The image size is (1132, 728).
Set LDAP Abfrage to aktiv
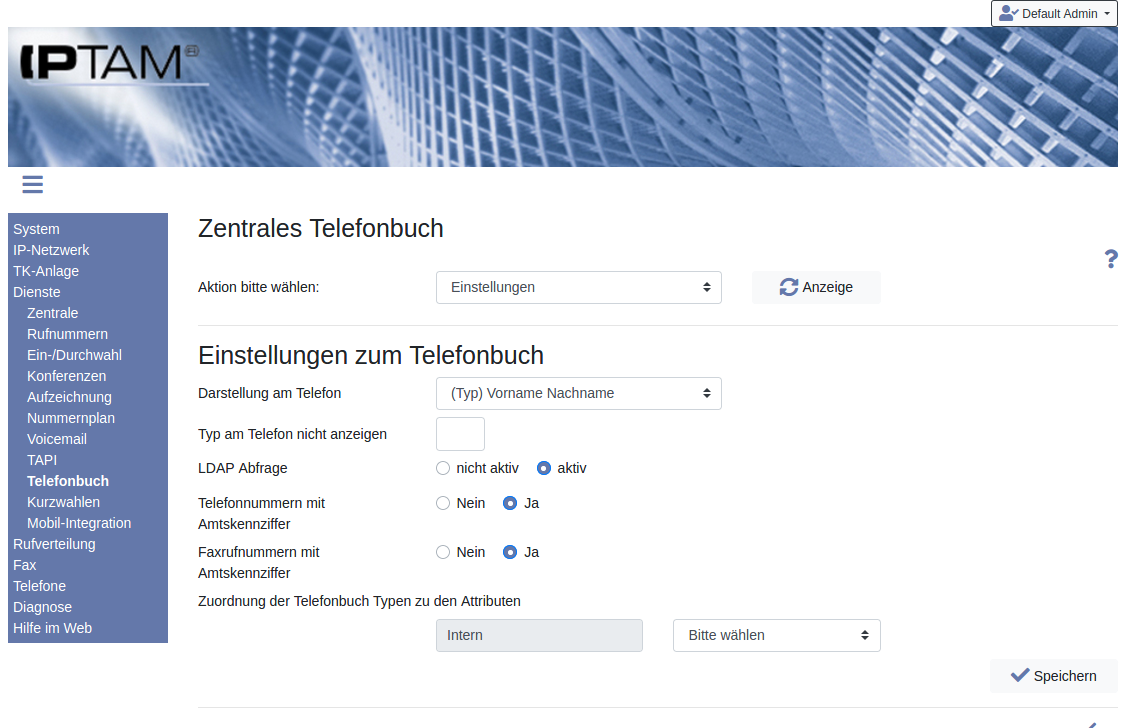point(544,468)
